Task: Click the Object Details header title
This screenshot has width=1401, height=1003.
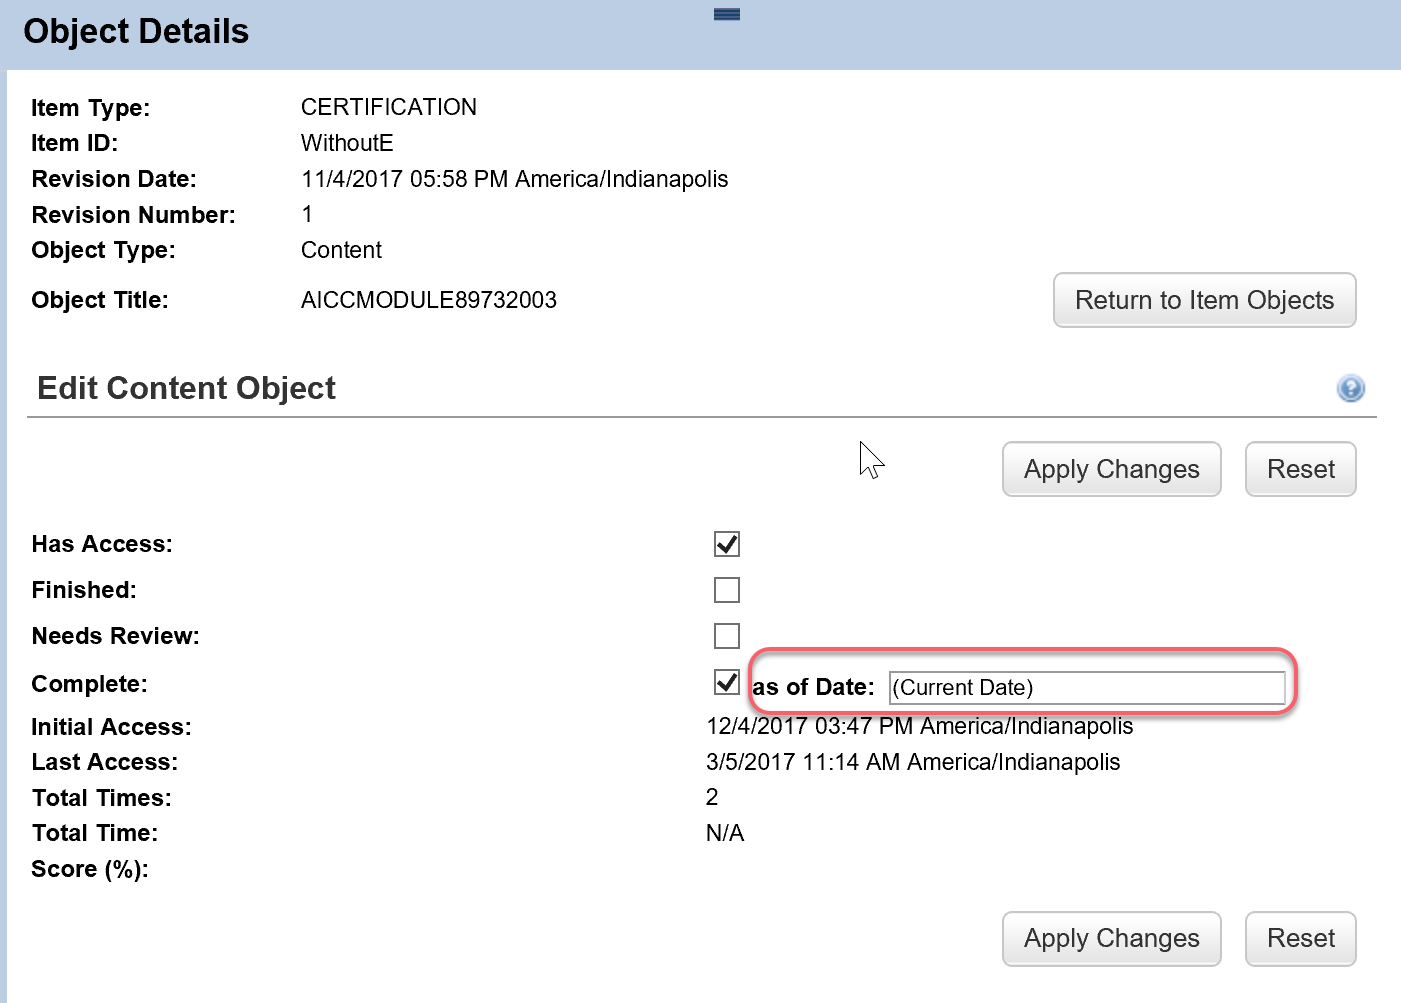Action: 136,31
